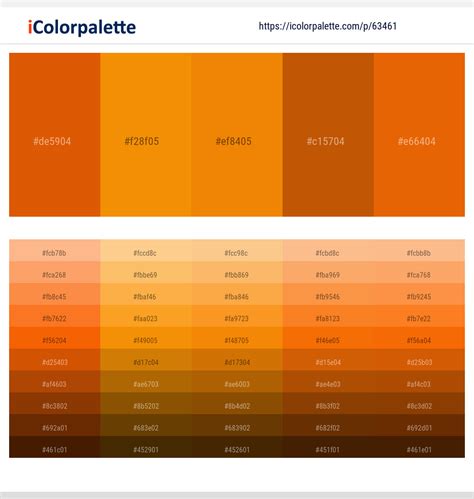The width and height of the screenshot is (474, 499).
Task: Select the large #de5904 color swatch
Action: coord(55,135)
